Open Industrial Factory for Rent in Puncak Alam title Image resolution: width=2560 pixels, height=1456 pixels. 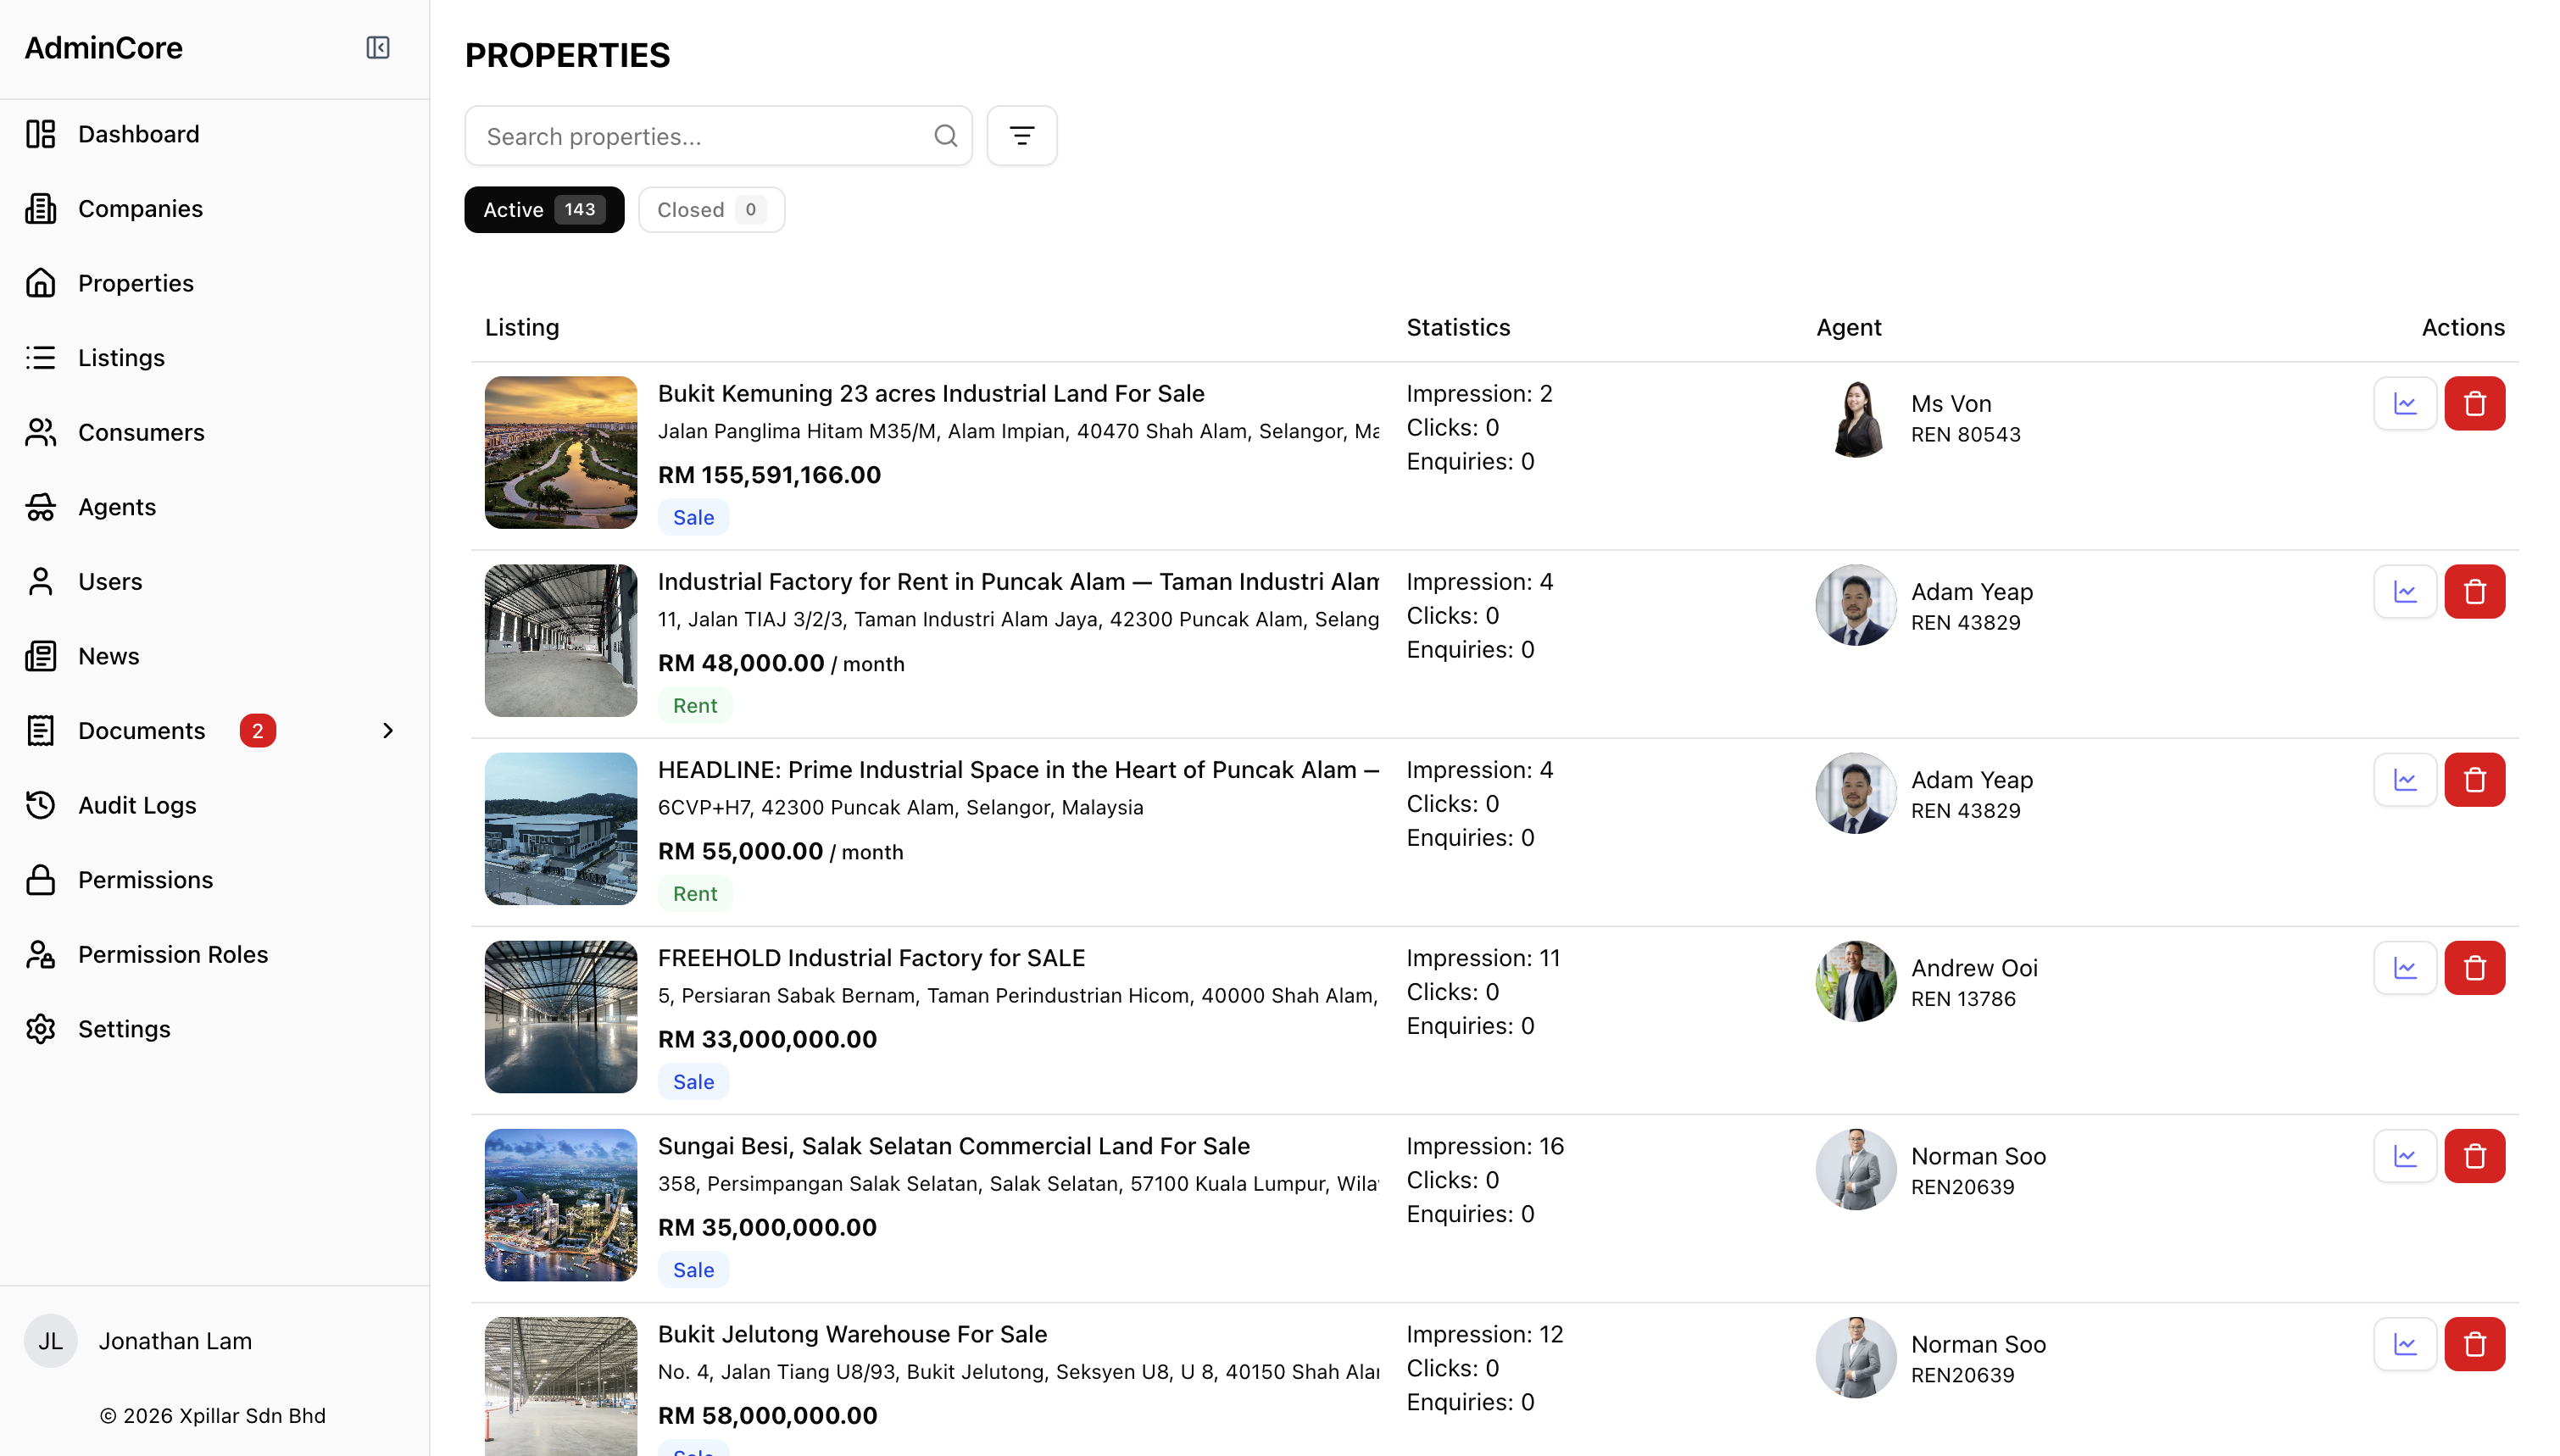tap(1018, 581)
